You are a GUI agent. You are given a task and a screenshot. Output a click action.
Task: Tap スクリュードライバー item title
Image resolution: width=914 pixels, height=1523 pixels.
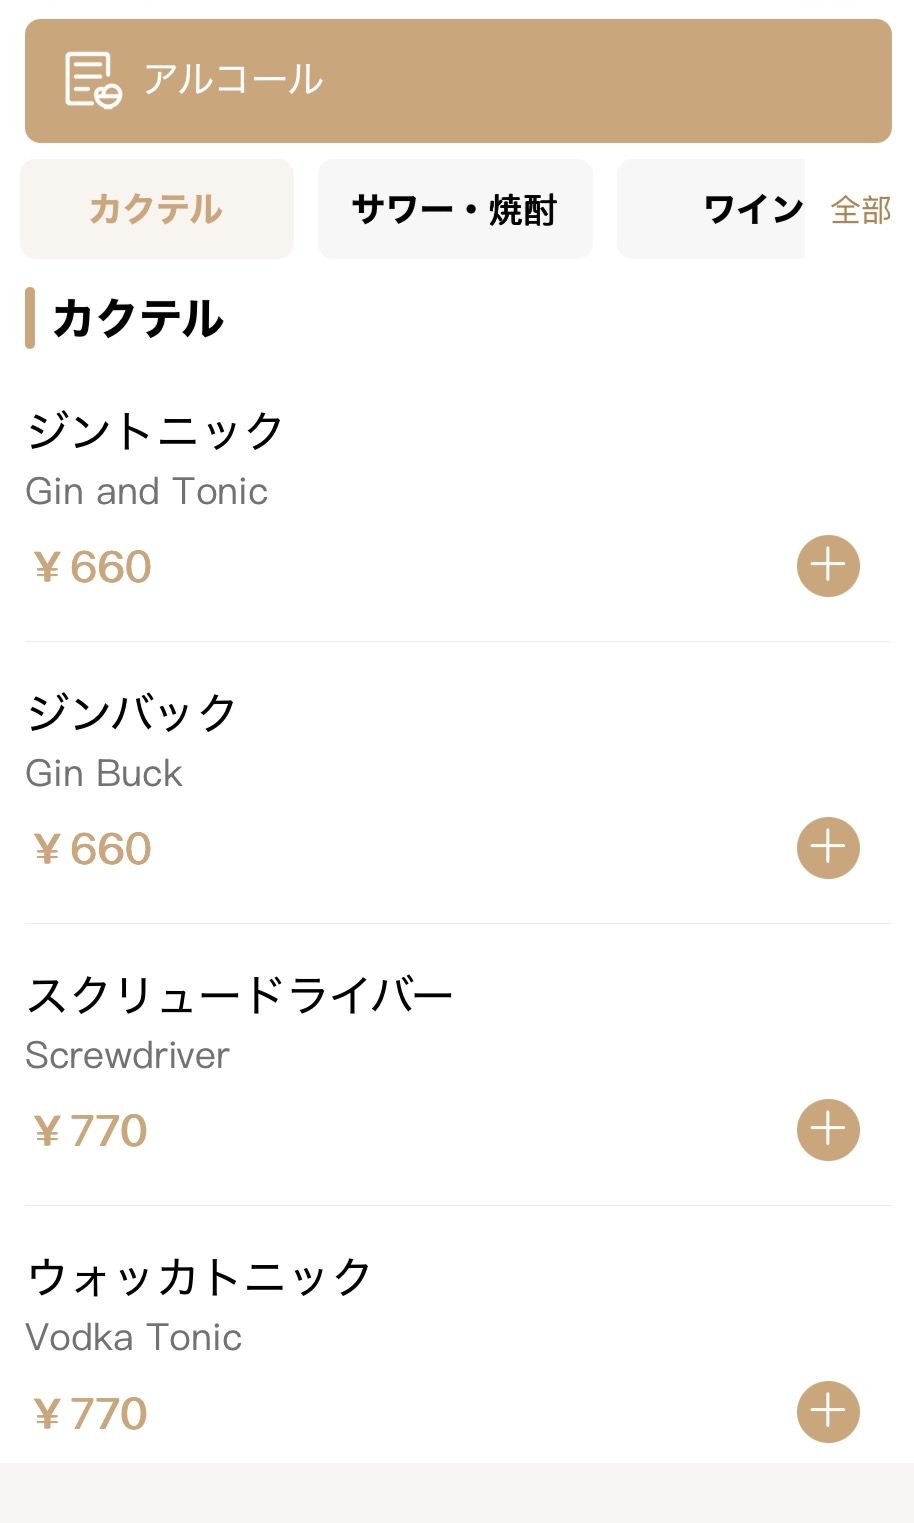(240, 996)
